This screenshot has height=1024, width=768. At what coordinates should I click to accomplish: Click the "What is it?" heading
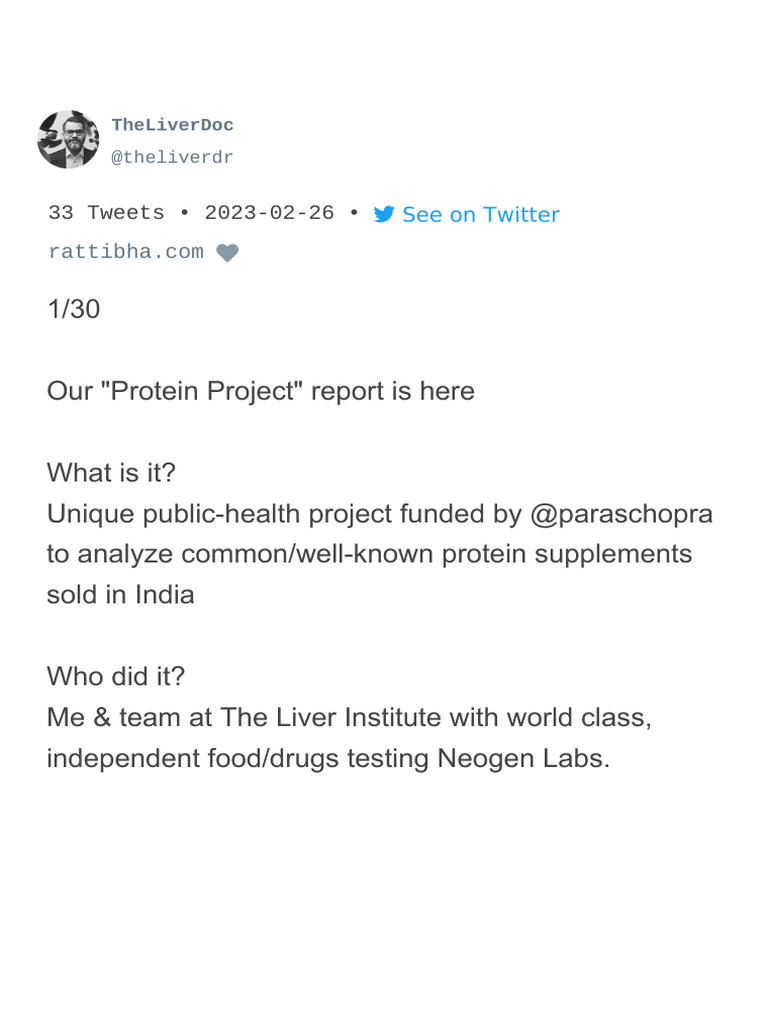pyautogui.click(x=111, y=473)
